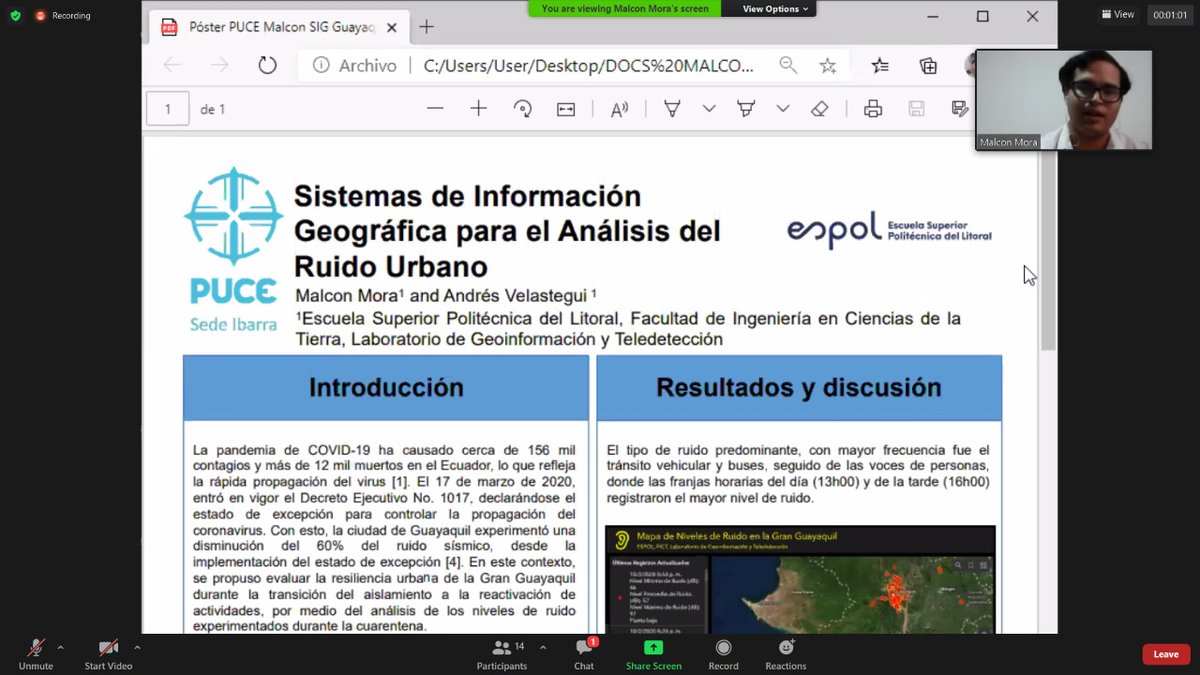Viewport: 1200px width, 675px height.
Task: Click the address bar file path
Action: [589, 65]
